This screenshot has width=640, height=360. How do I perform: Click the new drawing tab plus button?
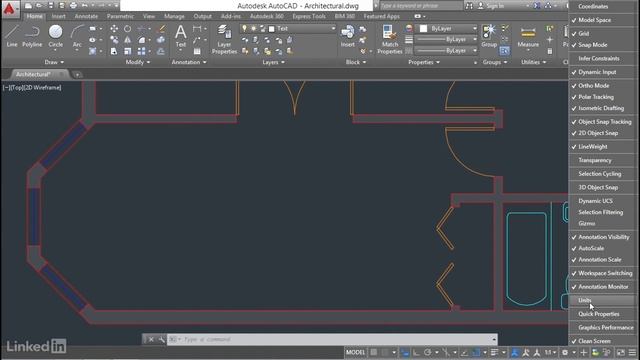tap(77, 75)
